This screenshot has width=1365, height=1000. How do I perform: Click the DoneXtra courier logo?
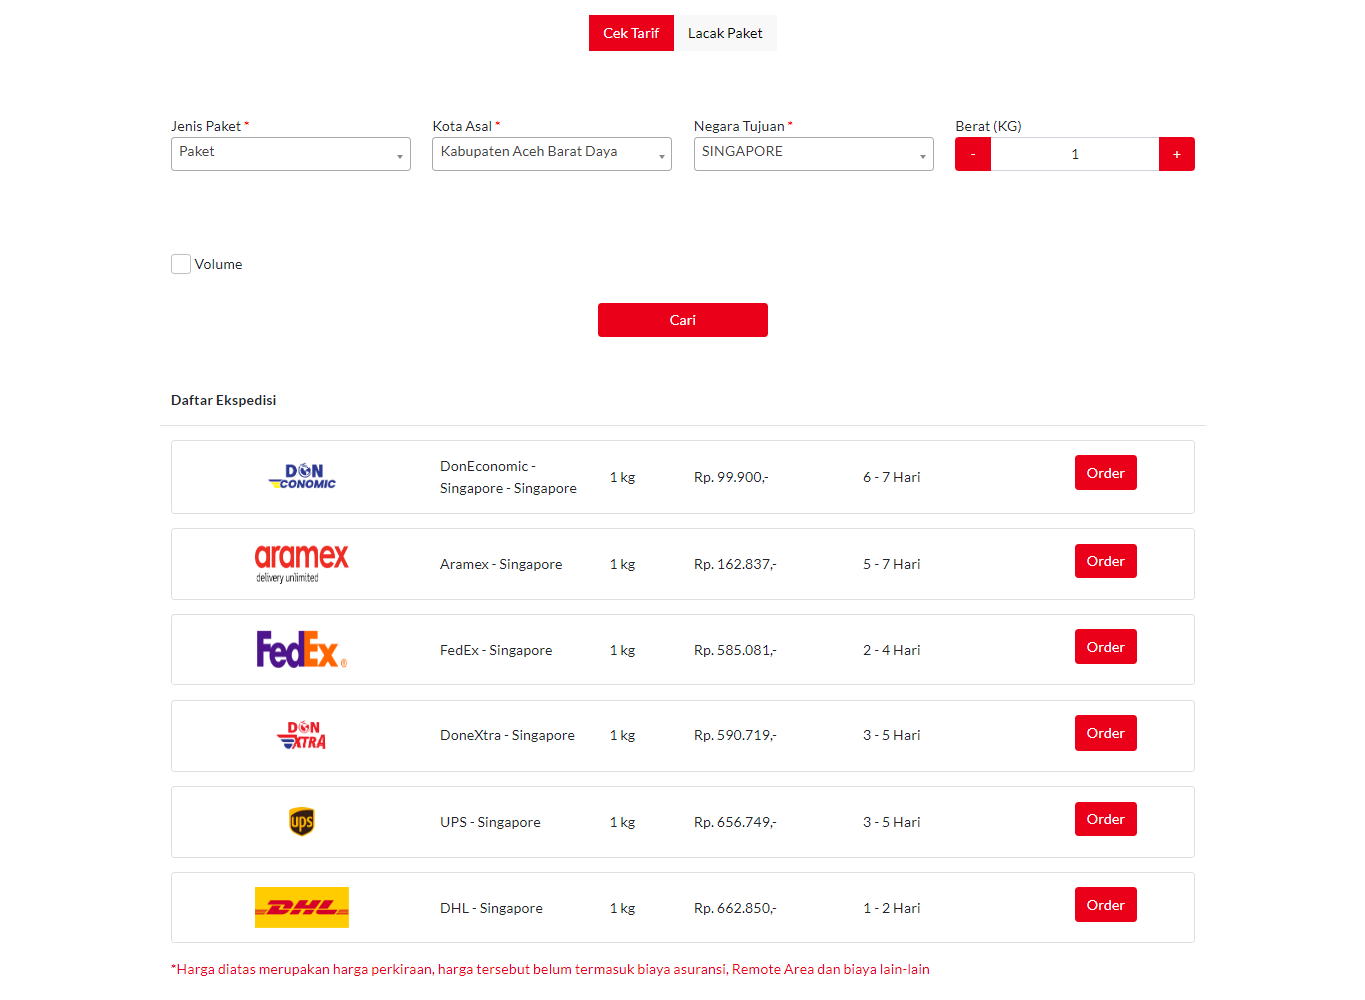pos(302,736)
